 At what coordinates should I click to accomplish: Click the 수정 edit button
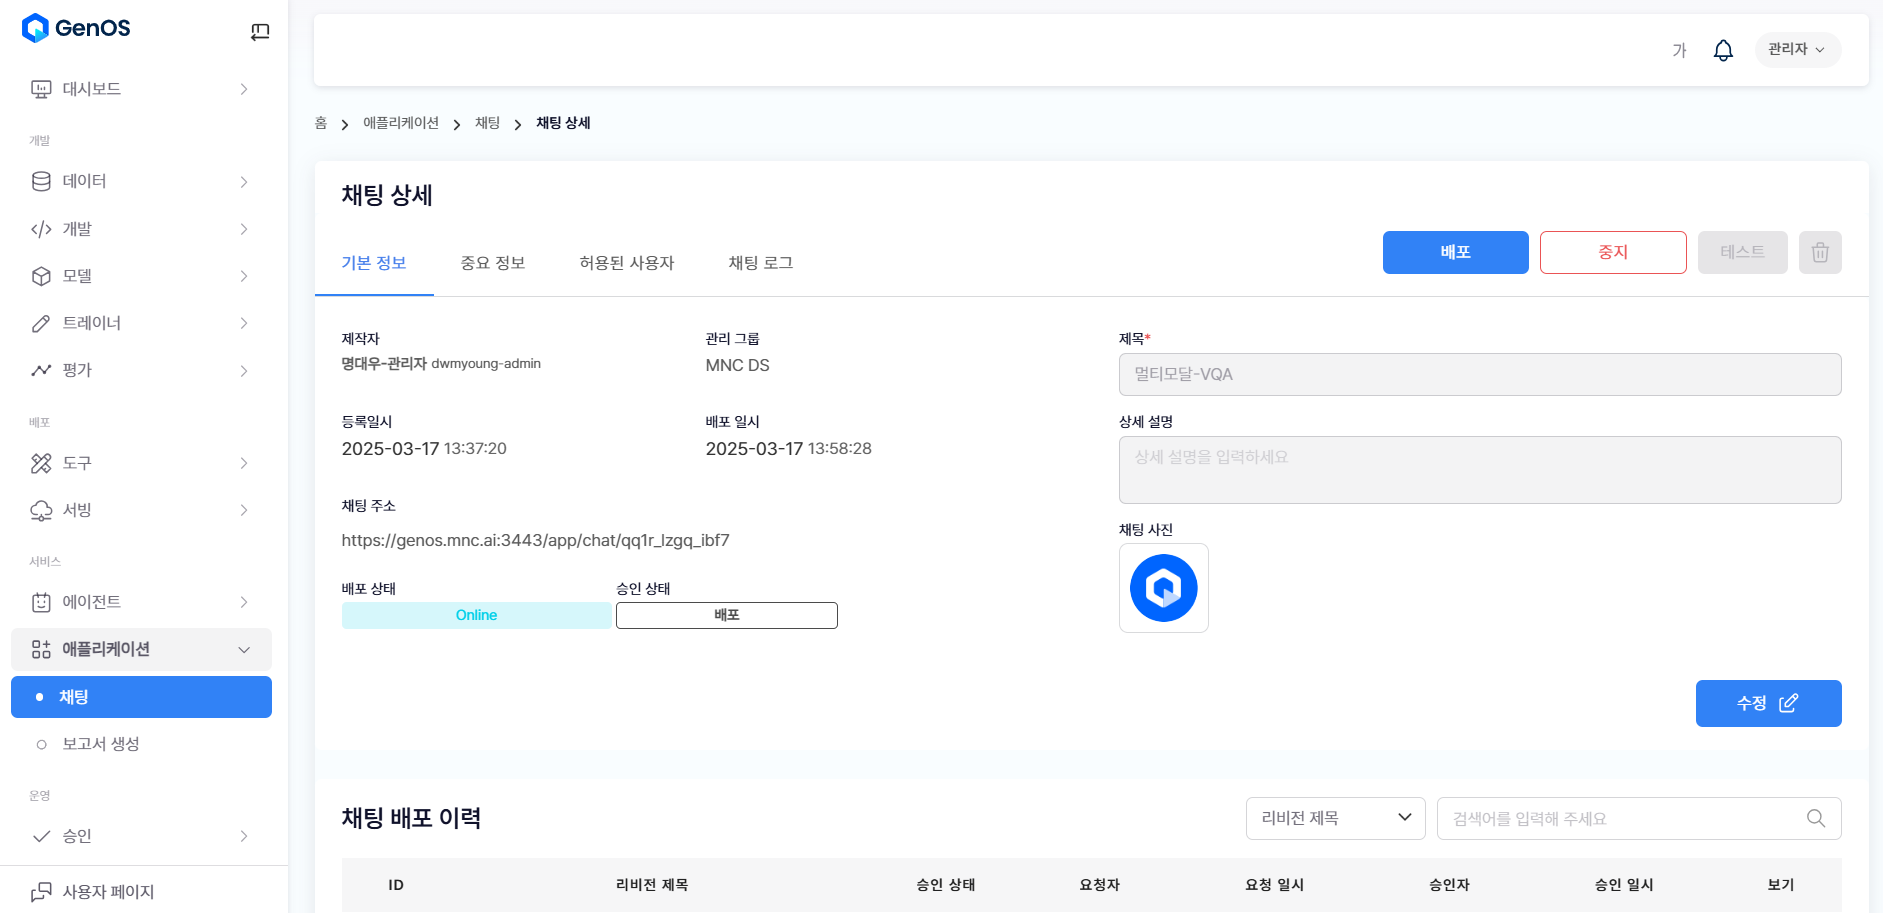pyautogui.click(x=1767, y=703)
